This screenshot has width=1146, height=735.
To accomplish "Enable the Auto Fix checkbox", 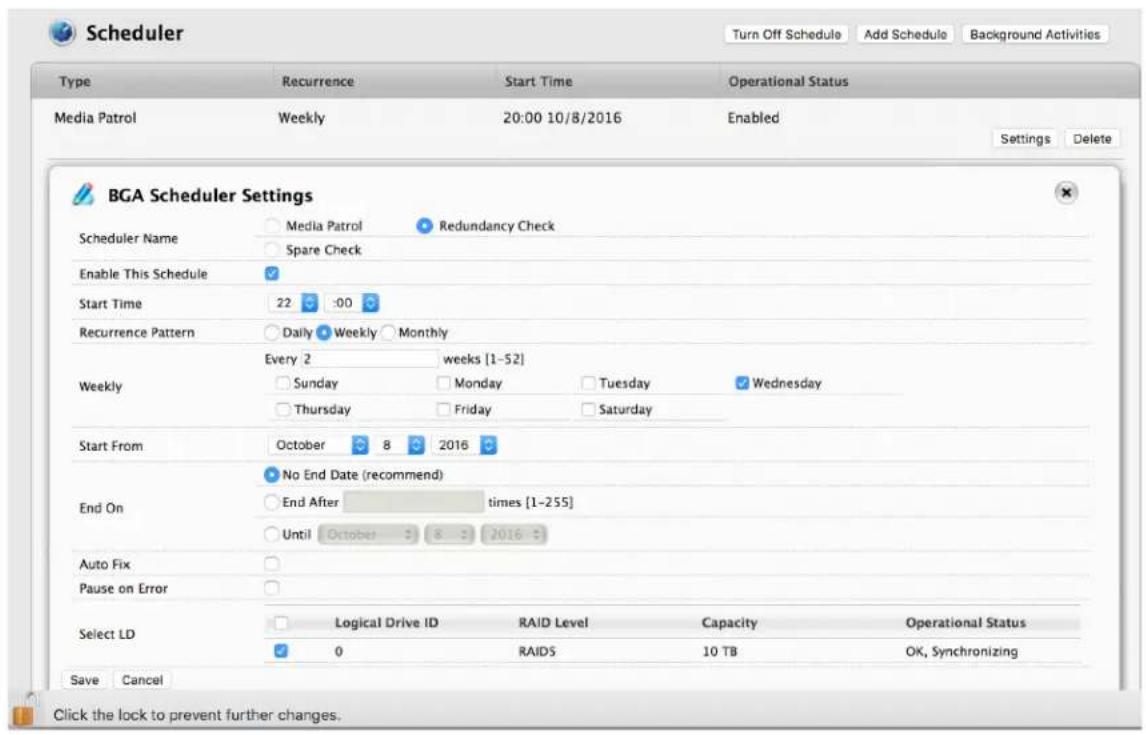I will [272, 563].
